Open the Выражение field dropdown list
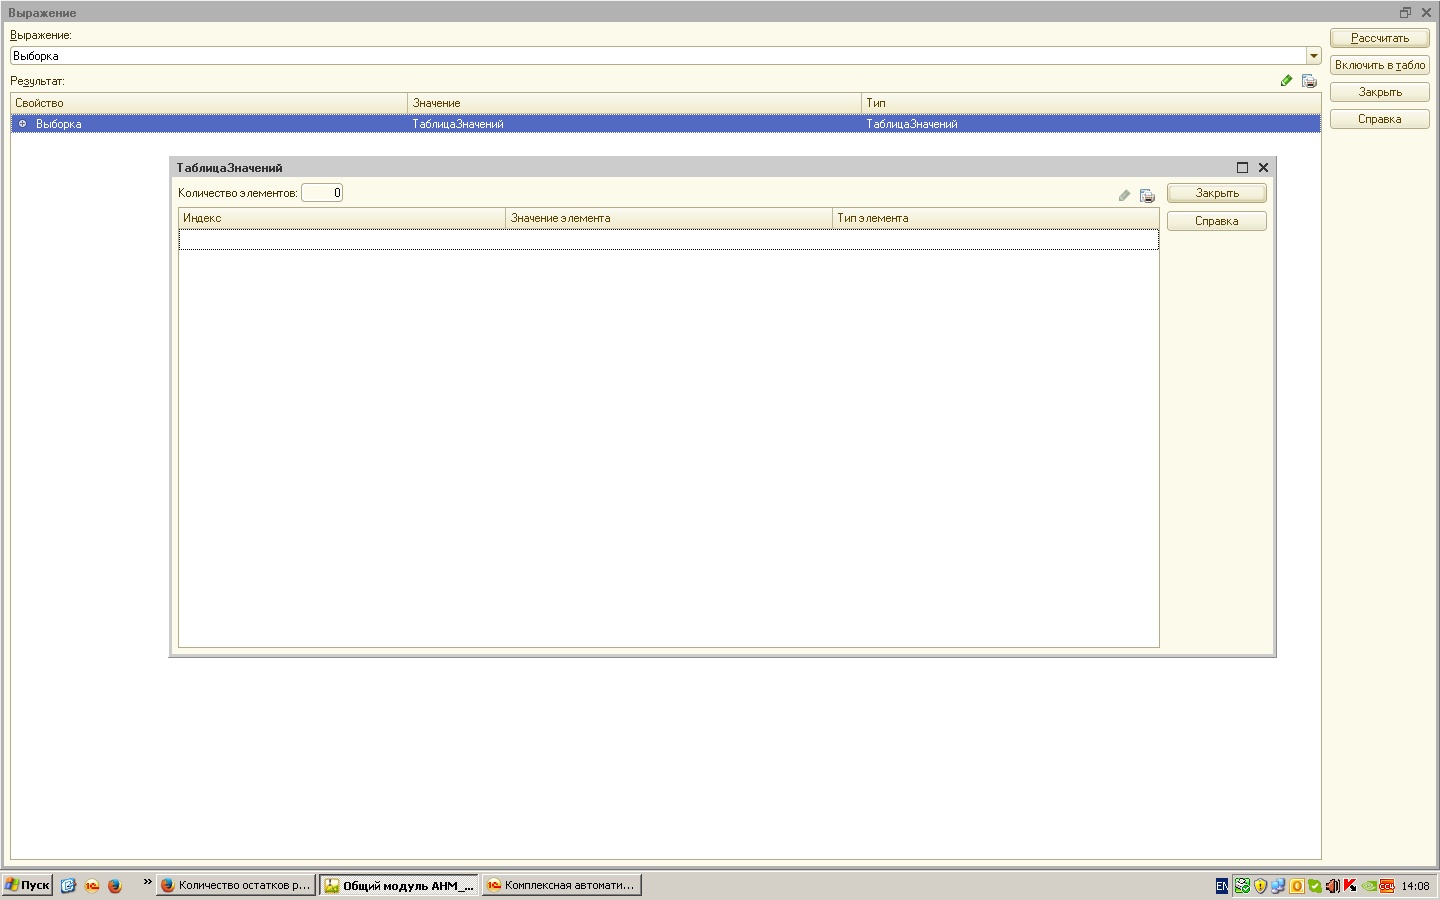 1313,56
